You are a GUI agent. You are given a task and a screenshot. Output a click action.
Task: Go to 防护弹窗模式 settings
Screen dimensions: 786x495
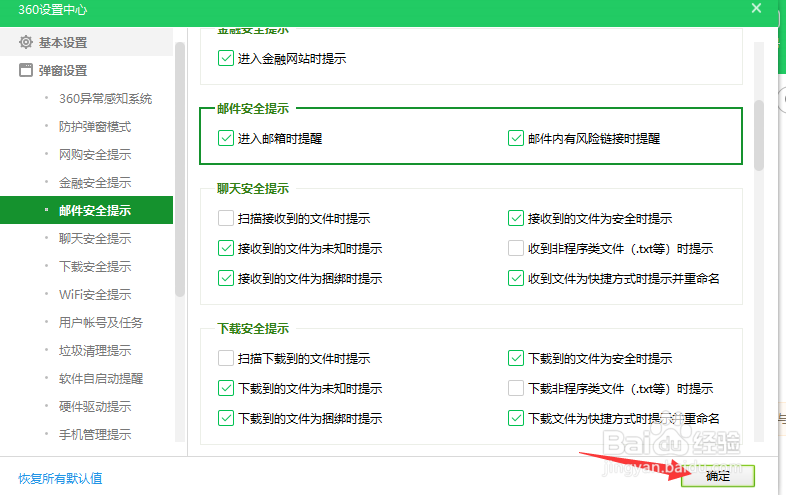(95, 126)
